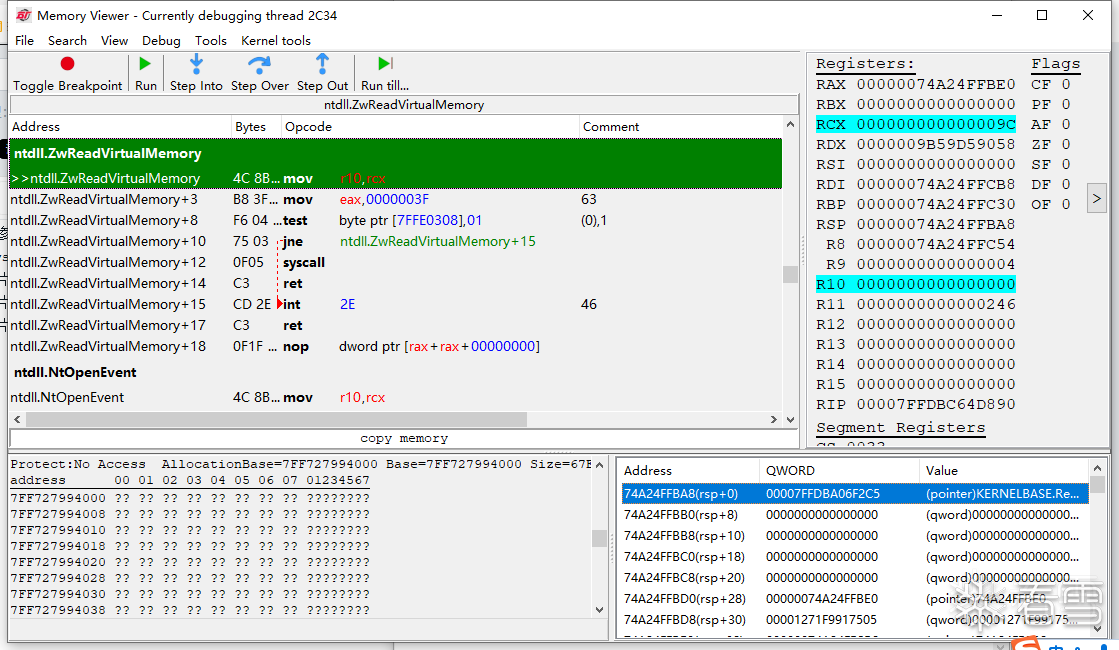
Task: Click the Step Into icon
Action: coord(196,64)
